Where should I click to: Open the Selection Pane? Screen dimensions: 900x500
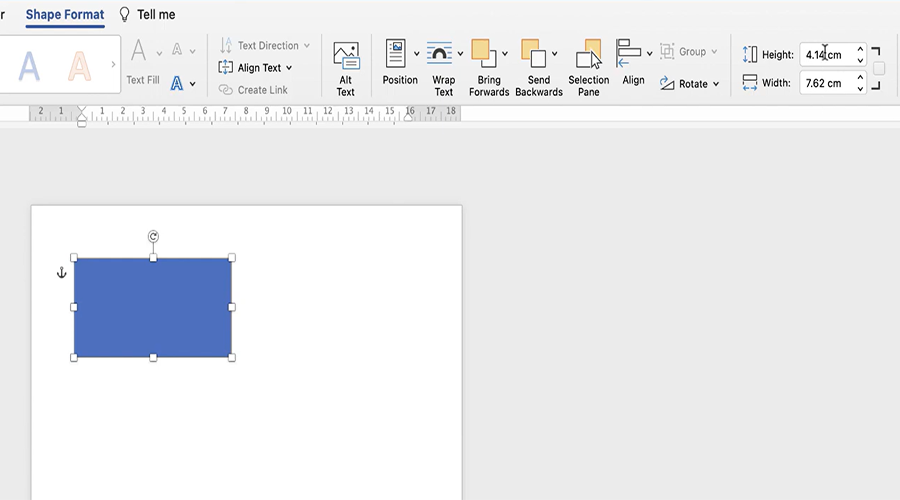click(x=589, y=54)
